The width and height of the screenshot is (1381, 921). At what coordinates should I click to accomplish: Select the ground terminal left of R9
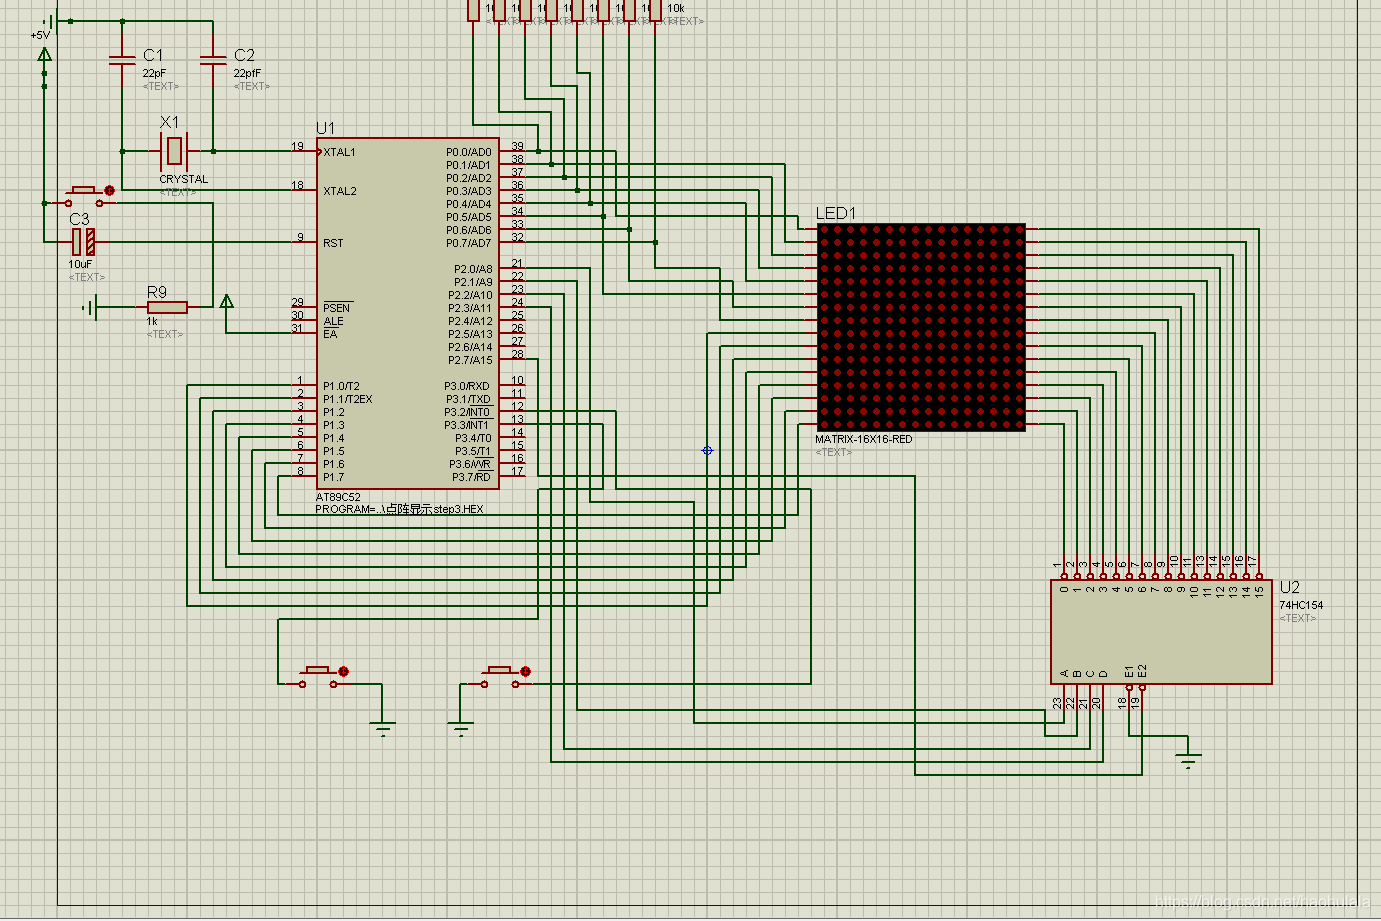91,307
